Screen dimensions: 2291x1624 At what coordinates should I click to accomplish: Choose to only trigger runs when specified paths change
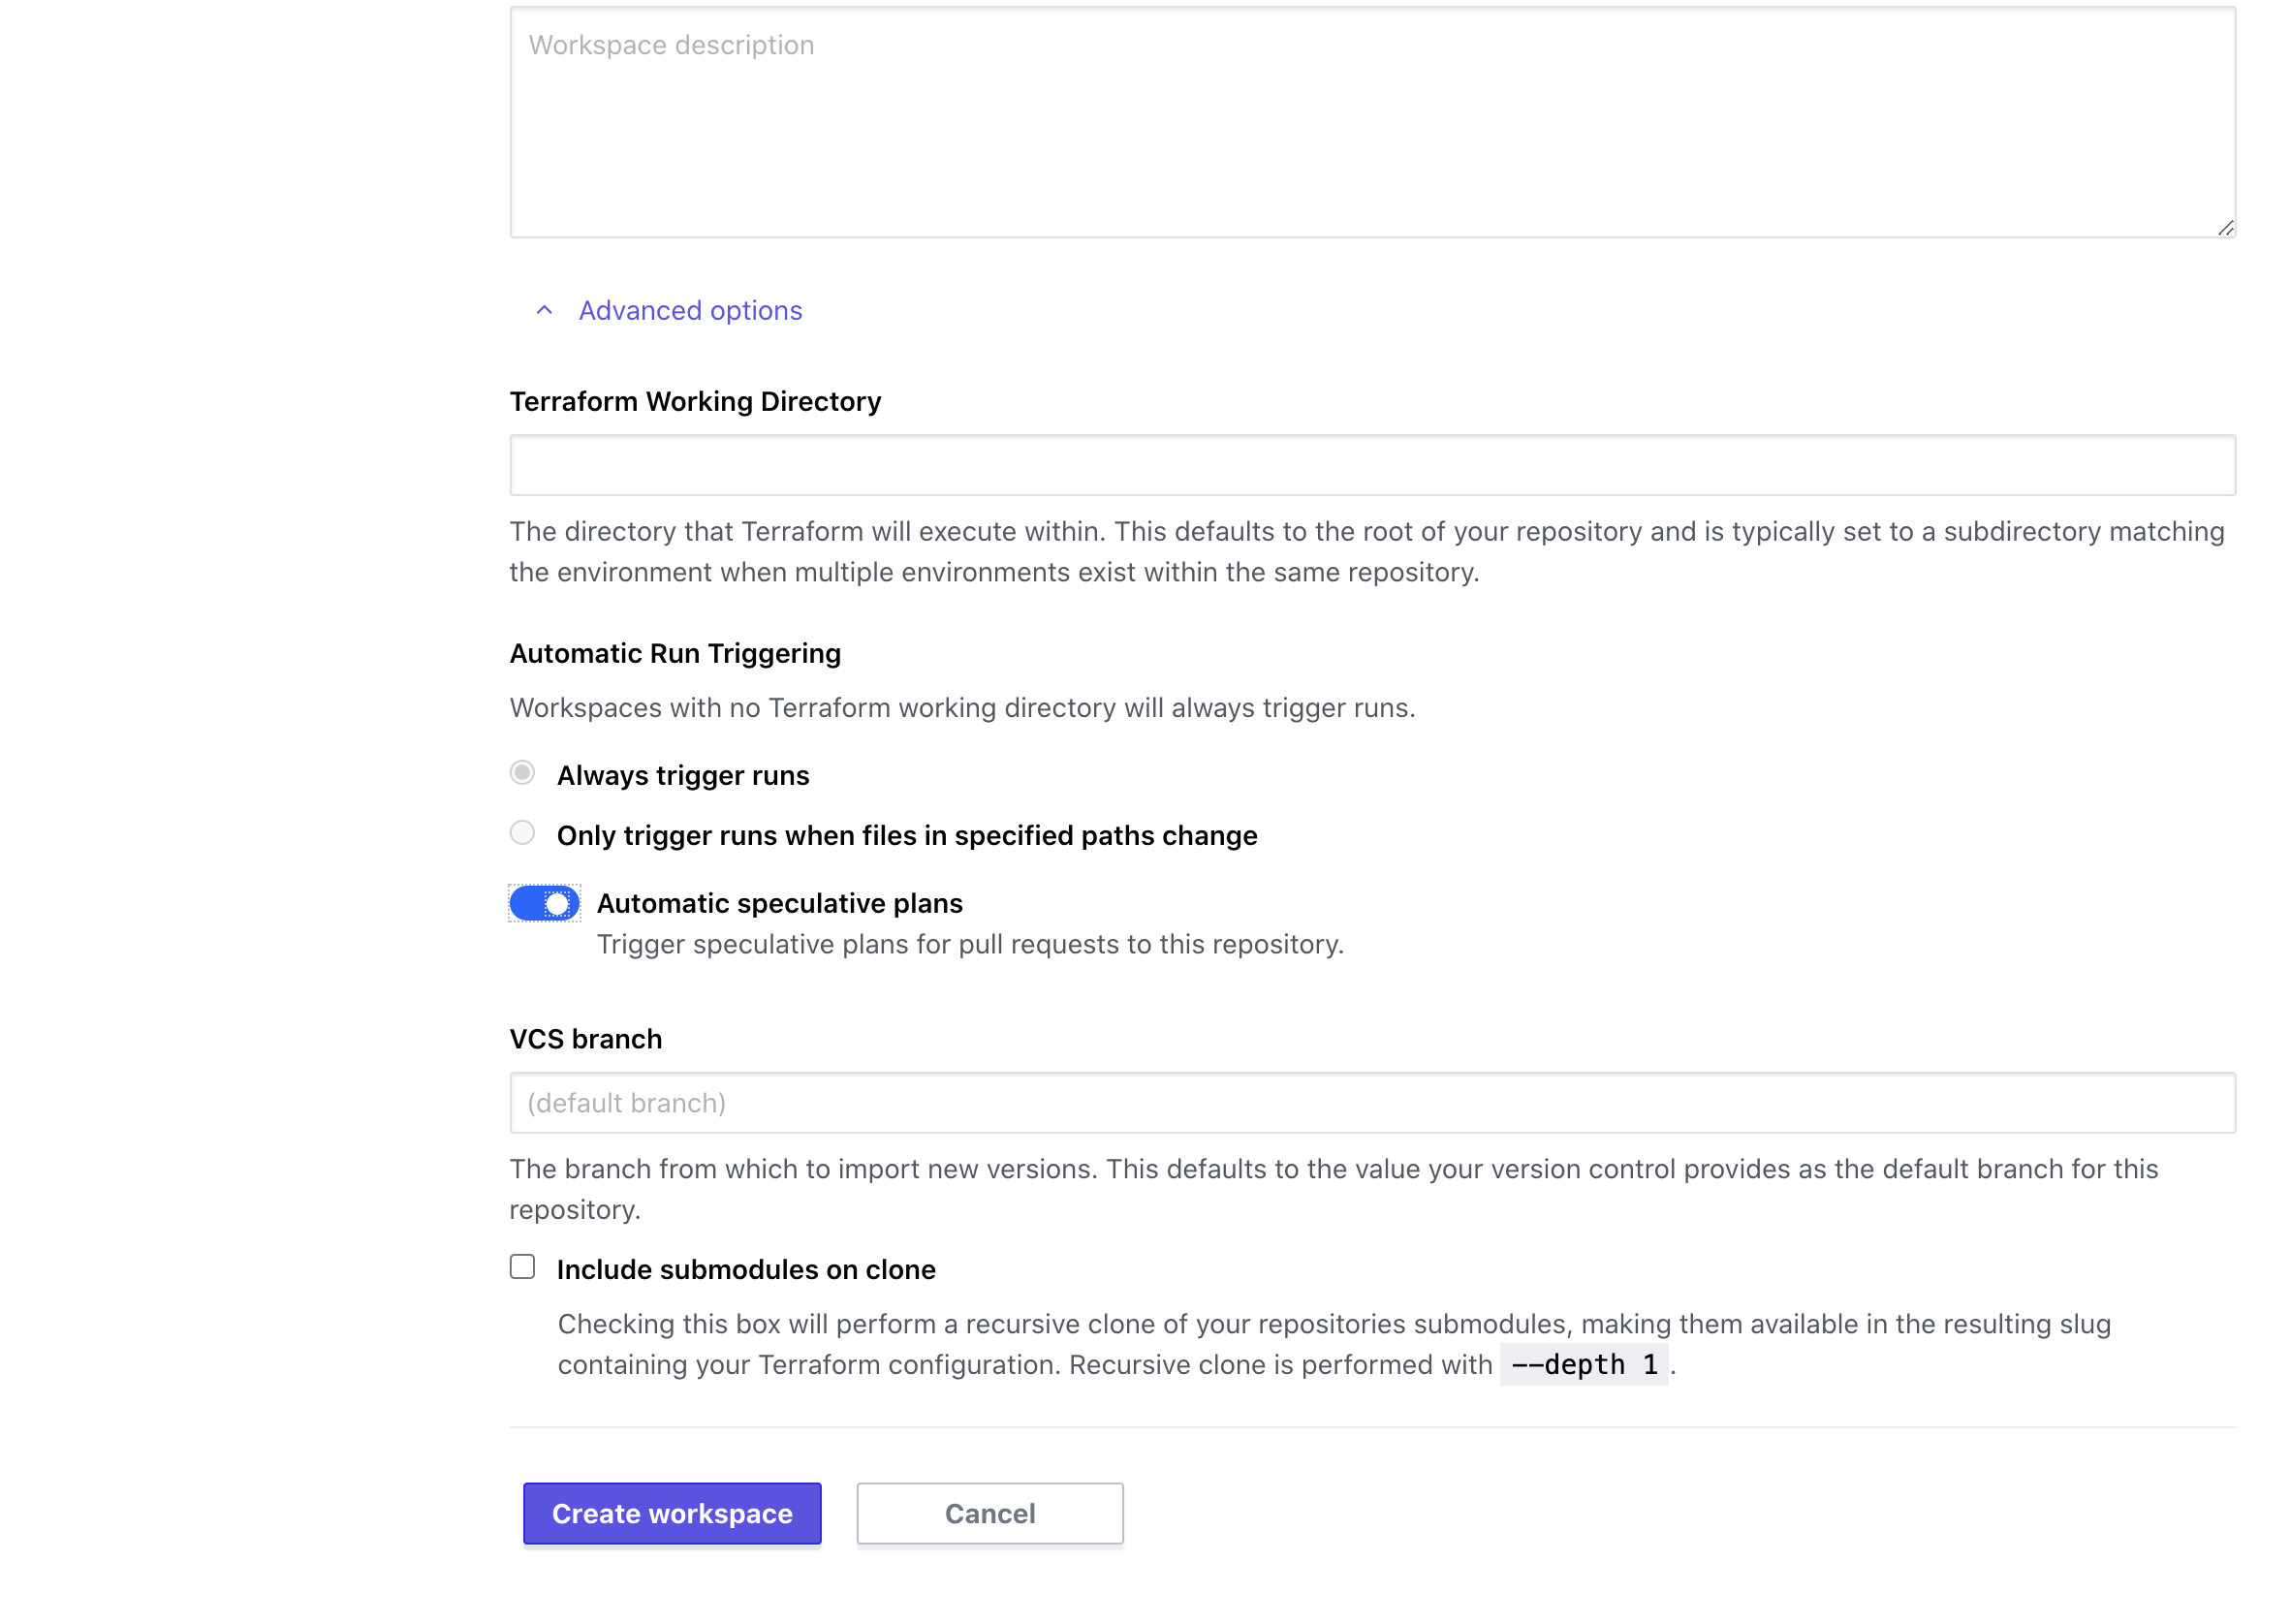coord(522,833)
